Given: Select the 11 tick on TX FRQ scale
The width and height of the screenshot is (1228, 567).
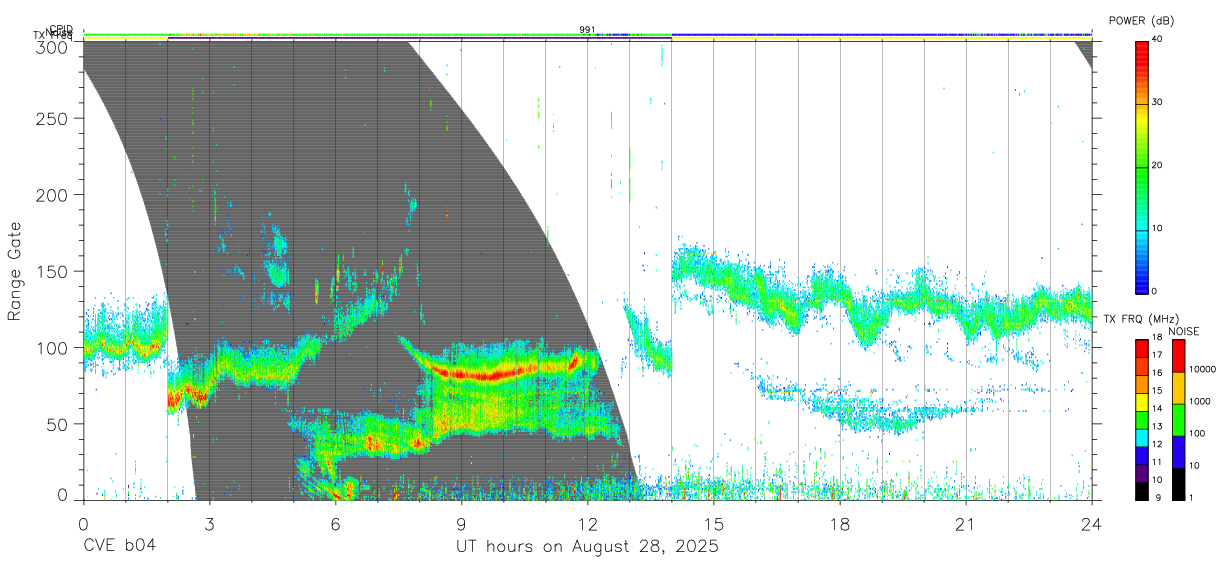Looking at the screenshot, I should click(x=1157, y=464).
